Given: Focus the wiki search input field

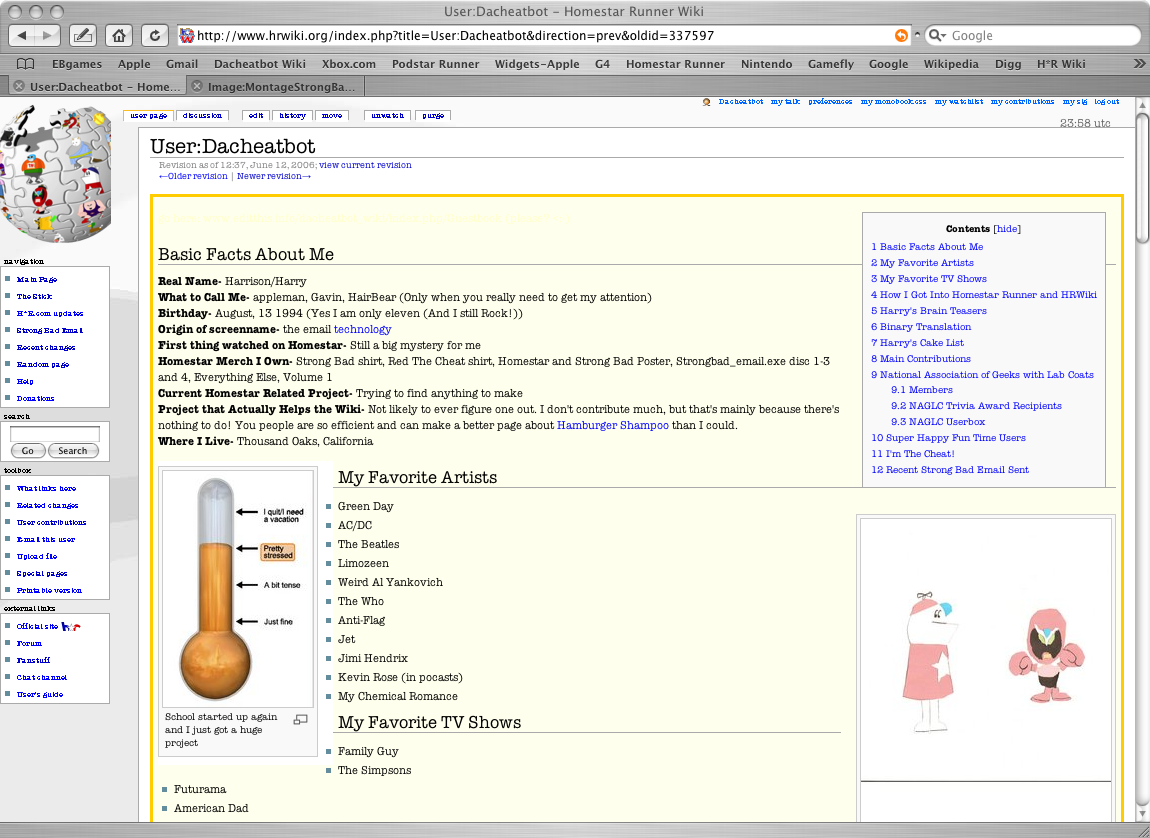Looking at the screenshot, I should (x=54, y=433).
